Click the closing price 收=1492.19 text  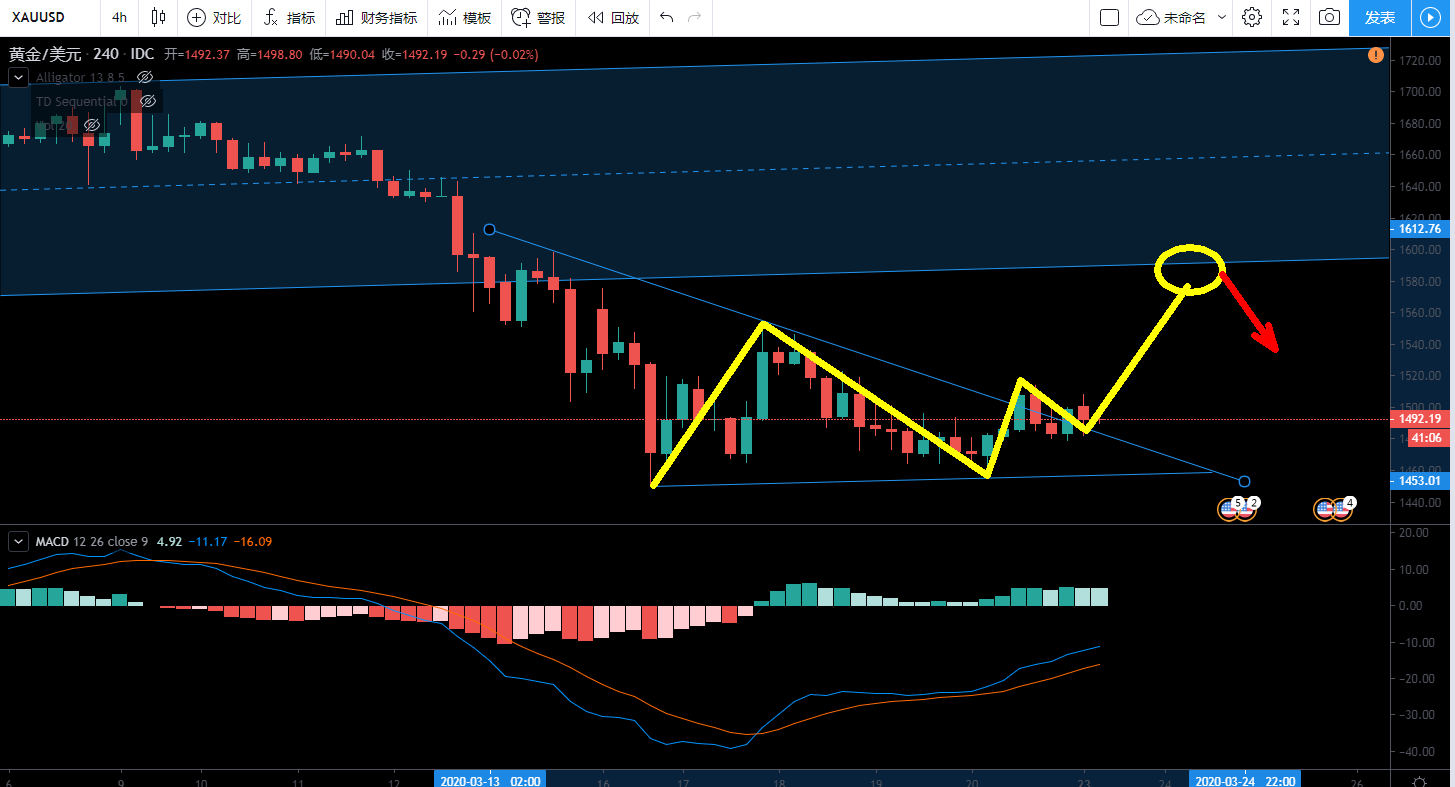point(414,54)
